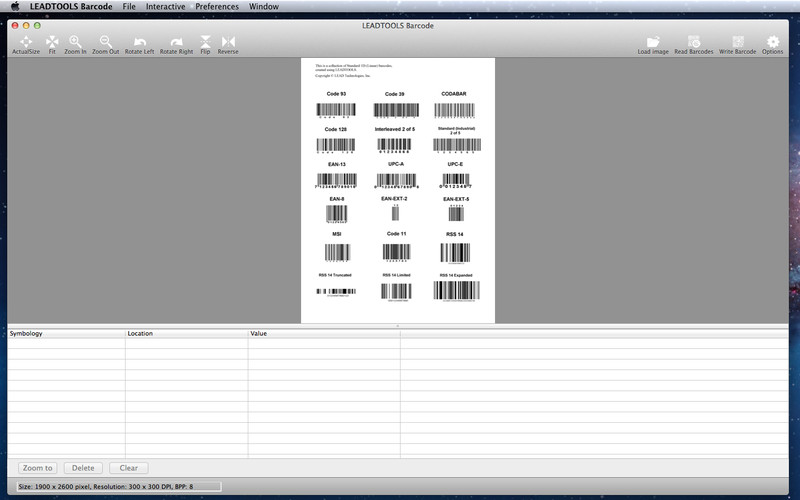Image resolution: width=800 pixels, height=500 pixels.
Task: Click the RSS 14 Truncated barcode
Action: [x=336, y=292]
